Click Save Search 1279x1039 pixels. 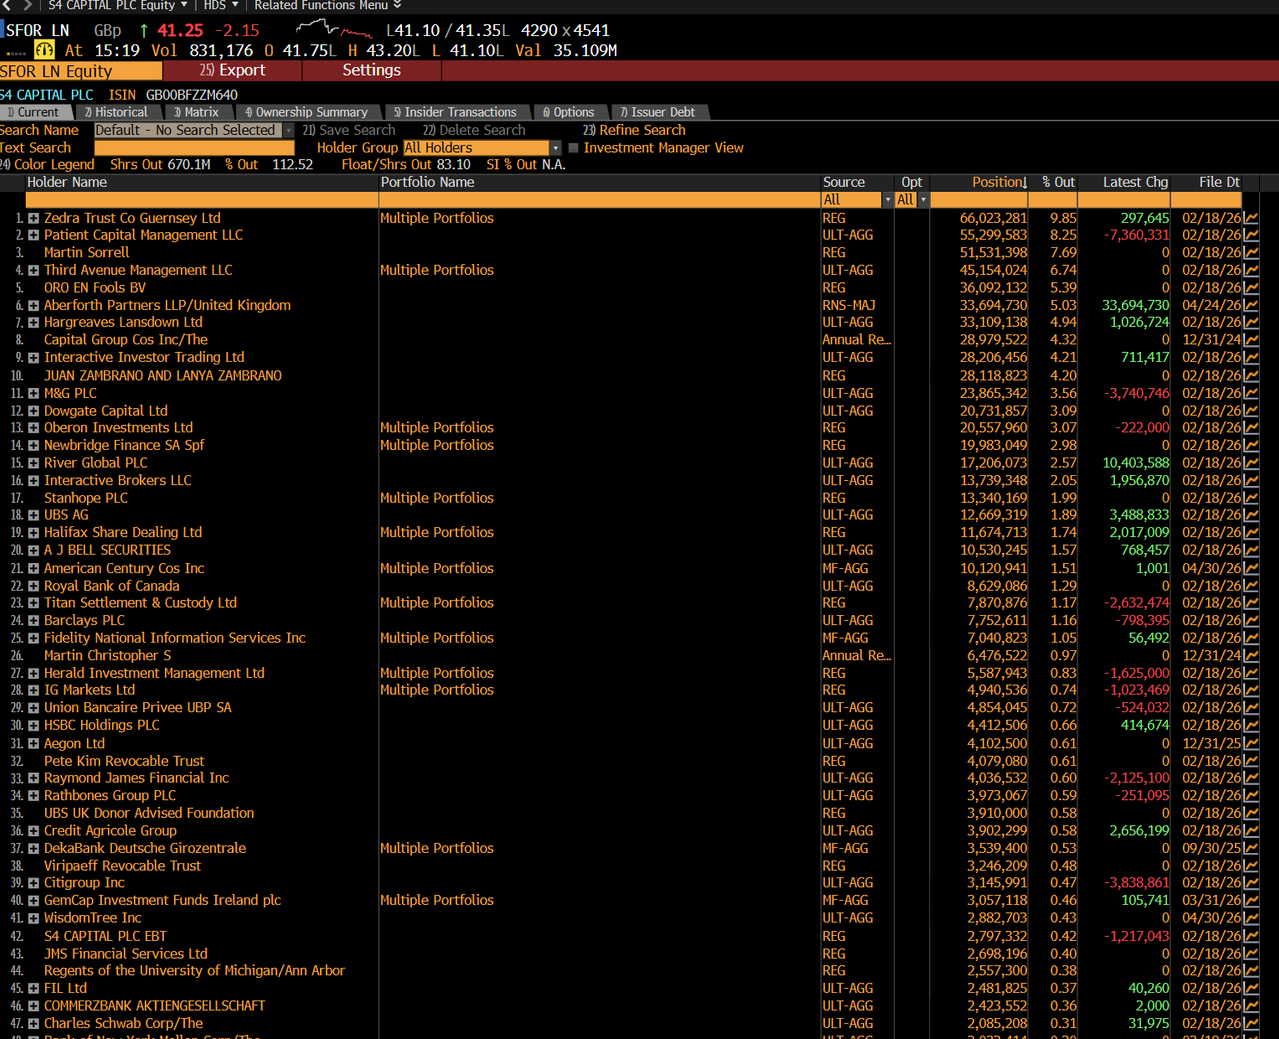pos(349,130)
